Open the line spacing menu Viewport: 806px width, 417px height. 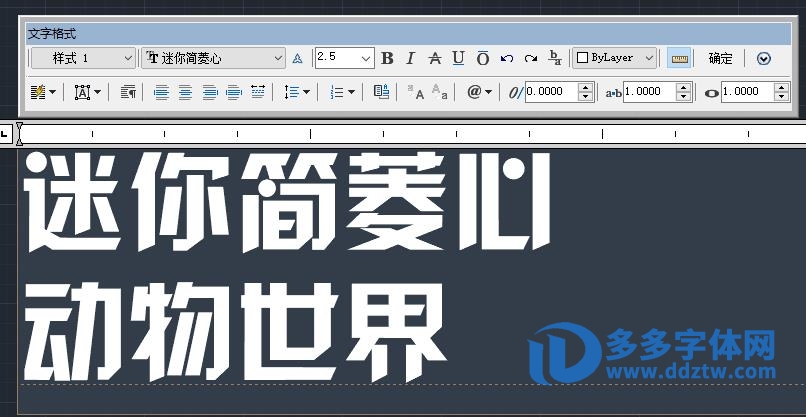pyautogui.click(x=296, y=92)
